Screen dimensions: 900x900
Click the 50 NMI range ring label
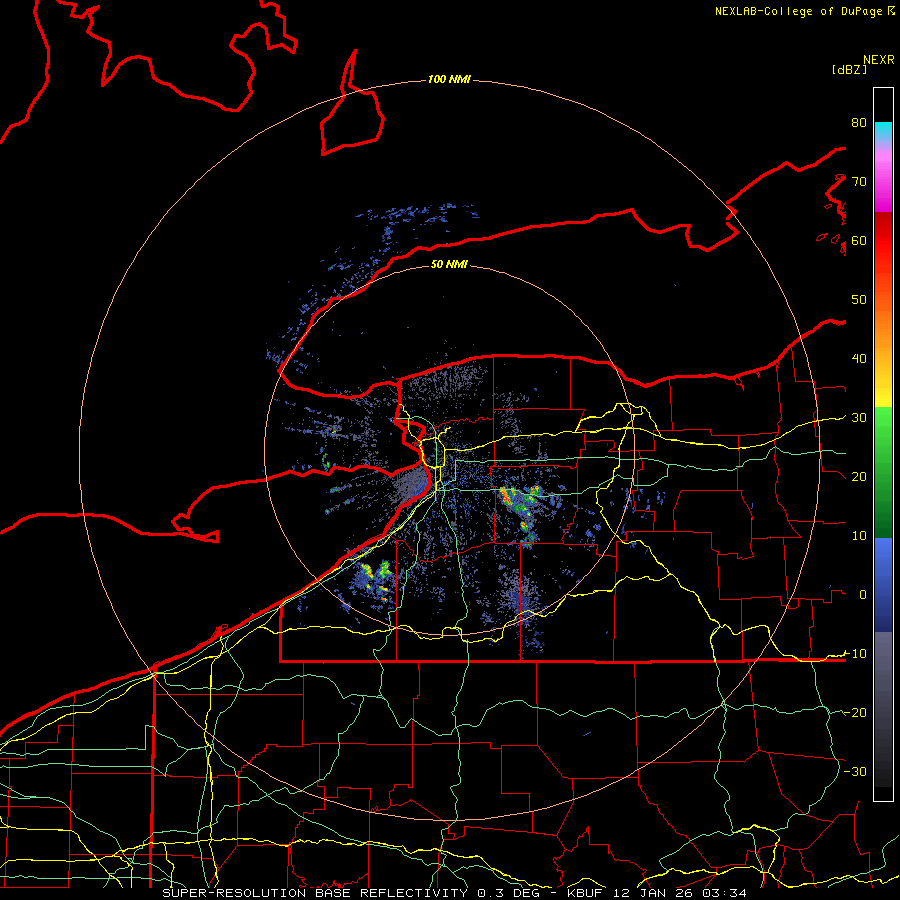coord(449,264)
